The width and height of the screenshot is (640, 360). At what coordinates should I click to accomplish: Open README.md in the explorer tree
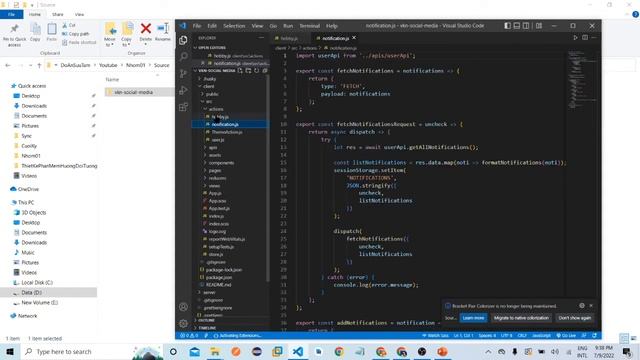(x=218, y=285)
